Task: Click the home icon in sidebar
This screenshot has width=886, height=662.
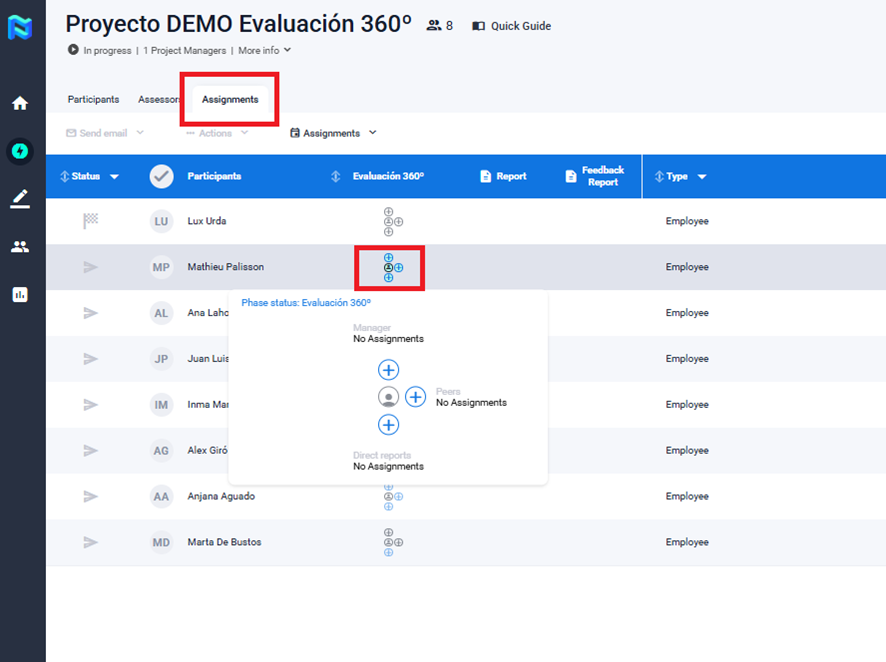Action: point(20,103)
